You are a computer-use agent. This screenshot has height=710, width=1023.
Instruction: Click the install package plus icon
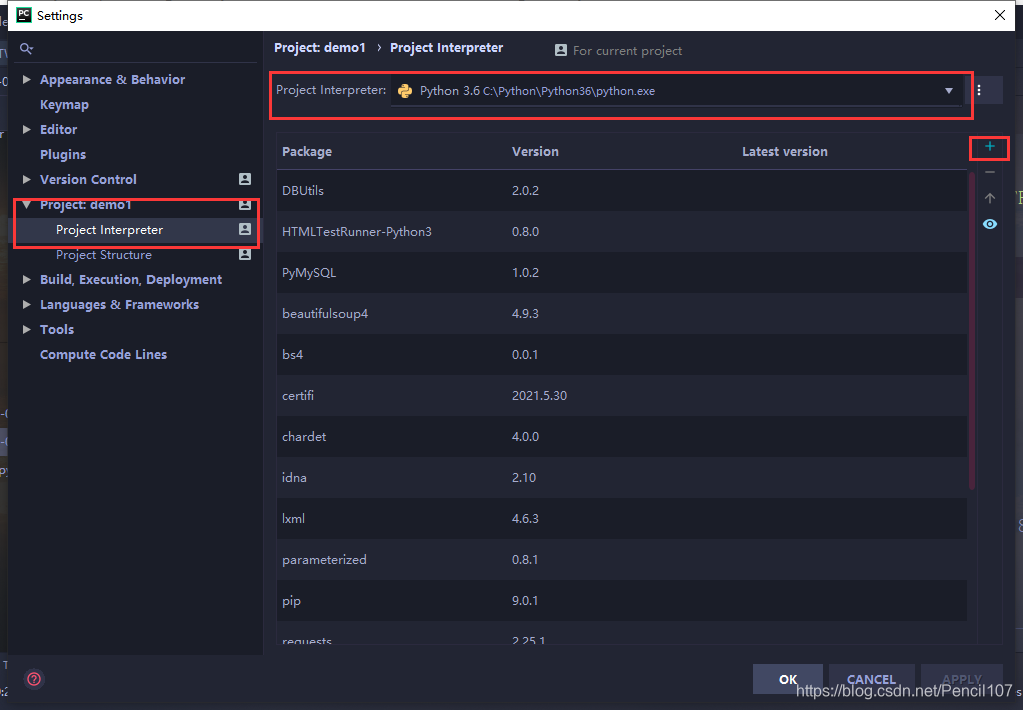990,146
